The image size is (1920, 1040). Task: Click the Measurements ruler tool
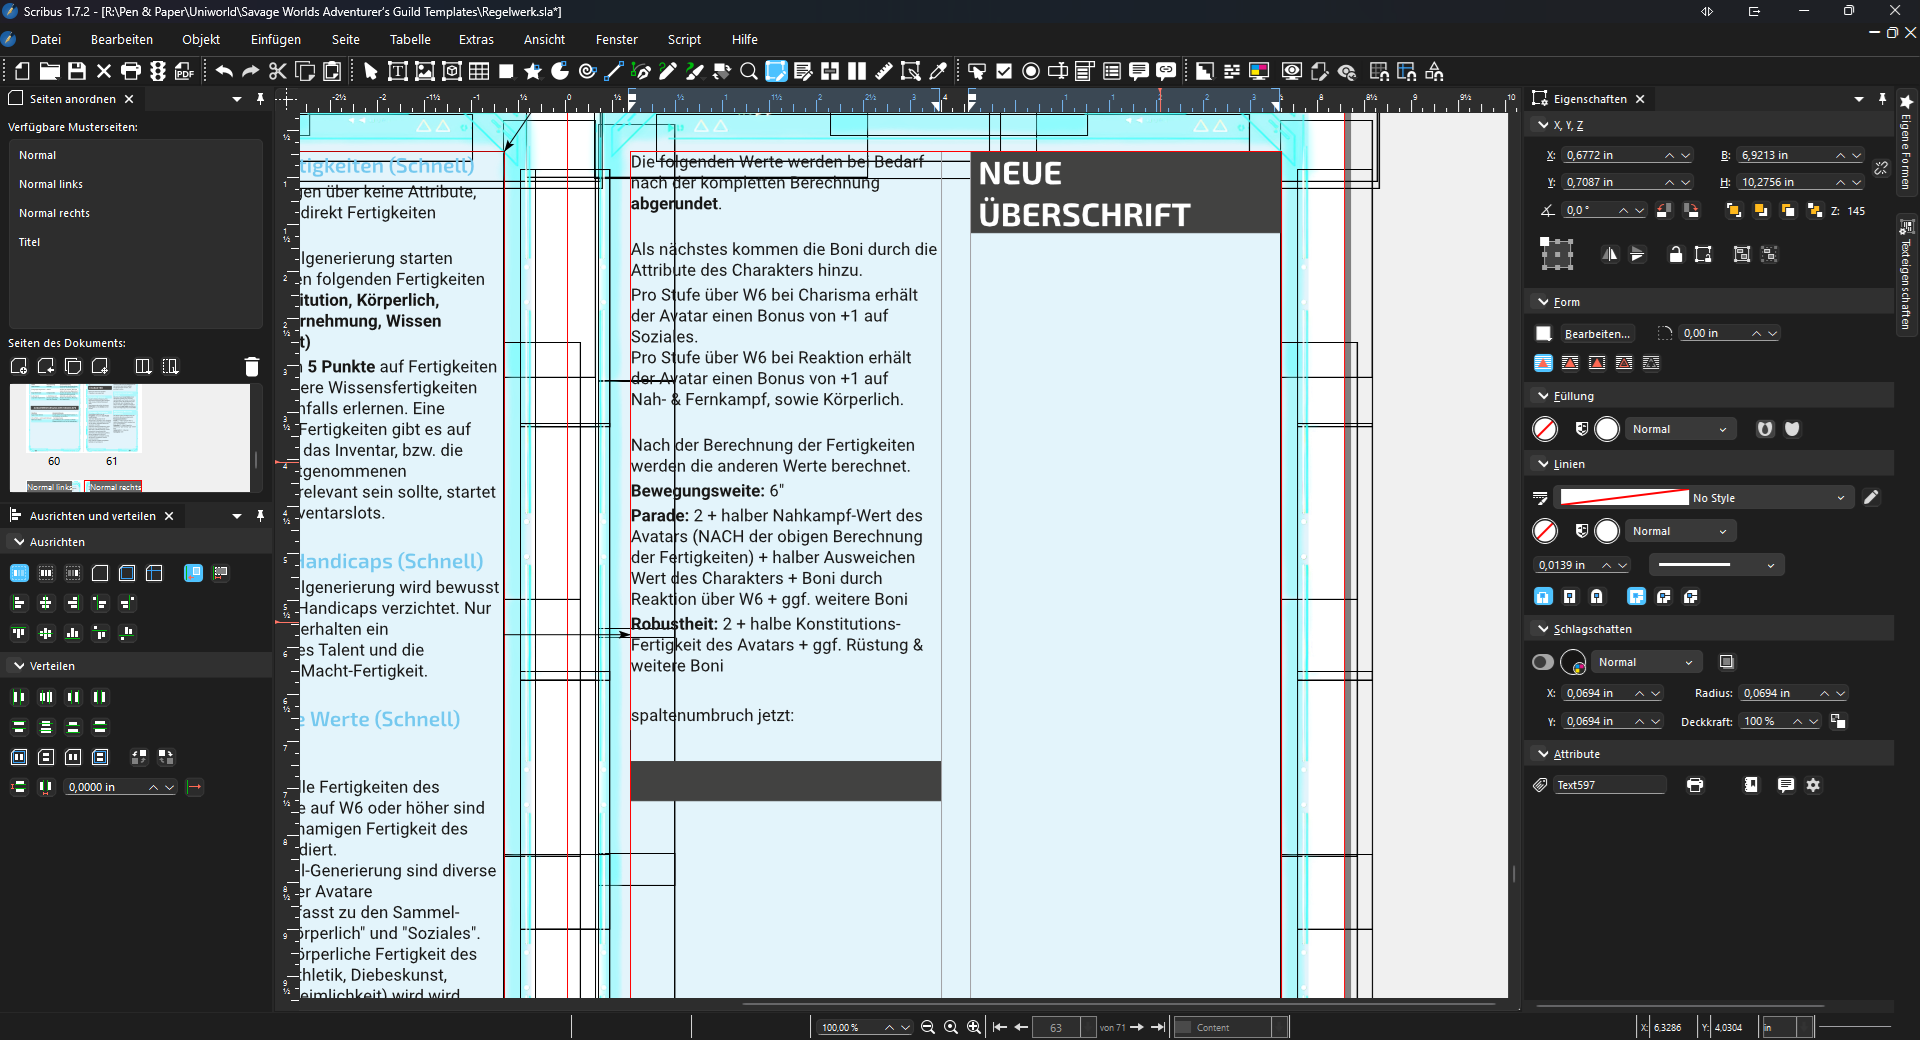click(884, 71)
